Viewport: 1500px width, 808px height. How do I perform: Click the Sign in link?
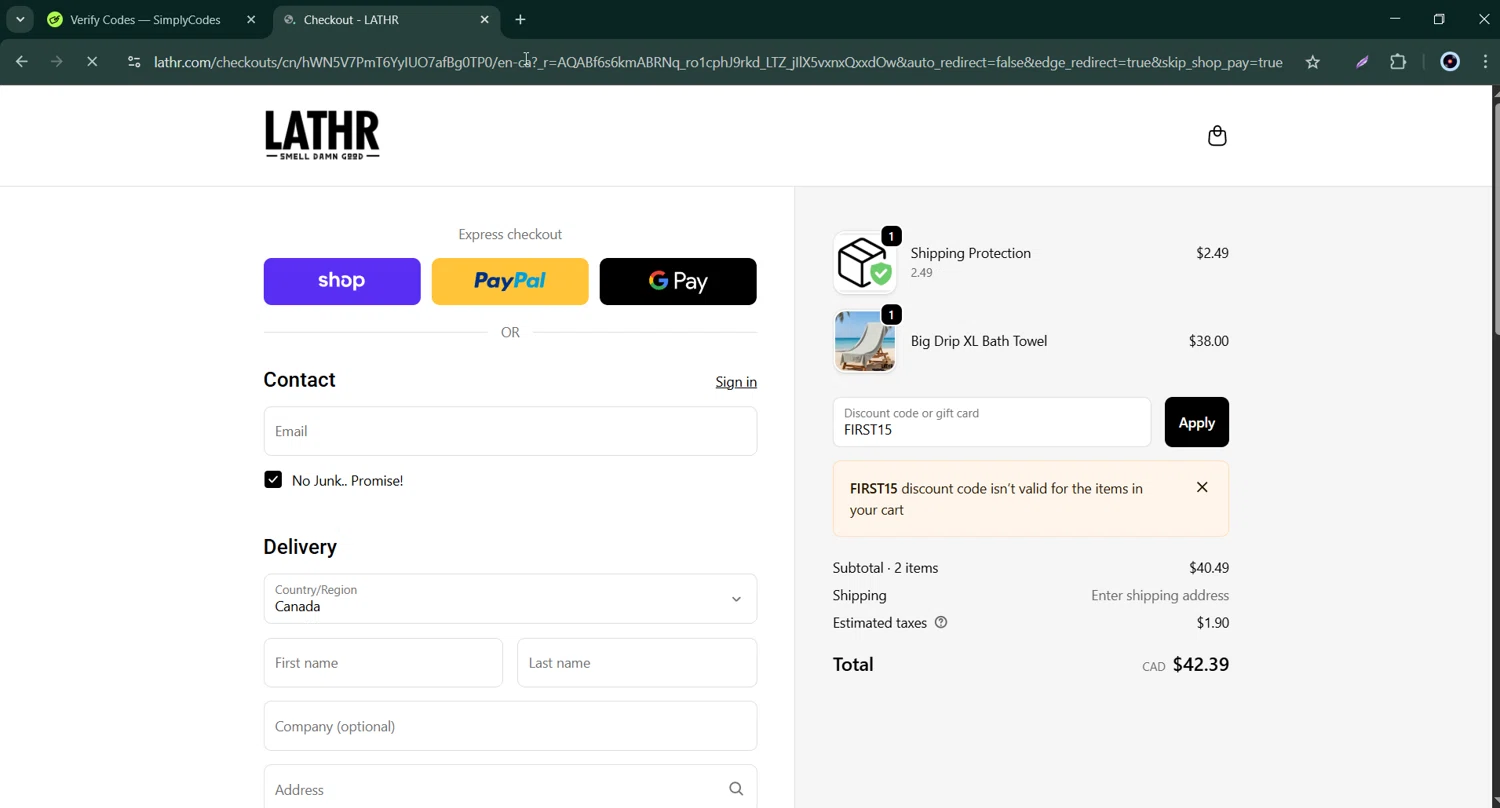736,382
